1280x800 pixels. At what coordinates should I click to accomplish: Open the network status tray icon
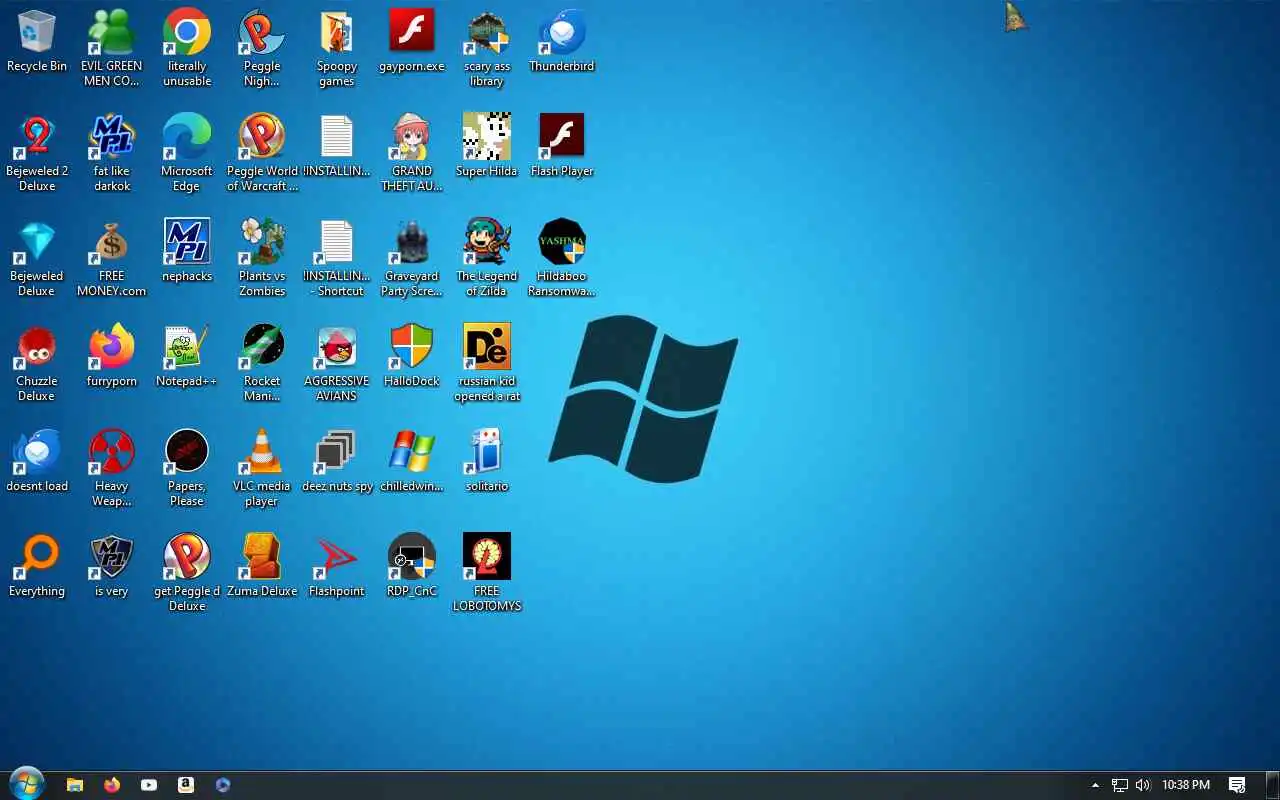point(1120,785)
